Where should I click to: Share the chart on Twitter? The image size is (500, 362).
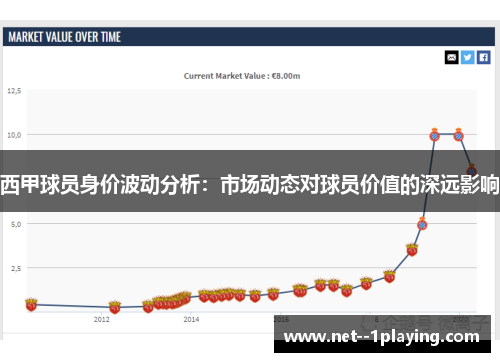pos(468,57)
